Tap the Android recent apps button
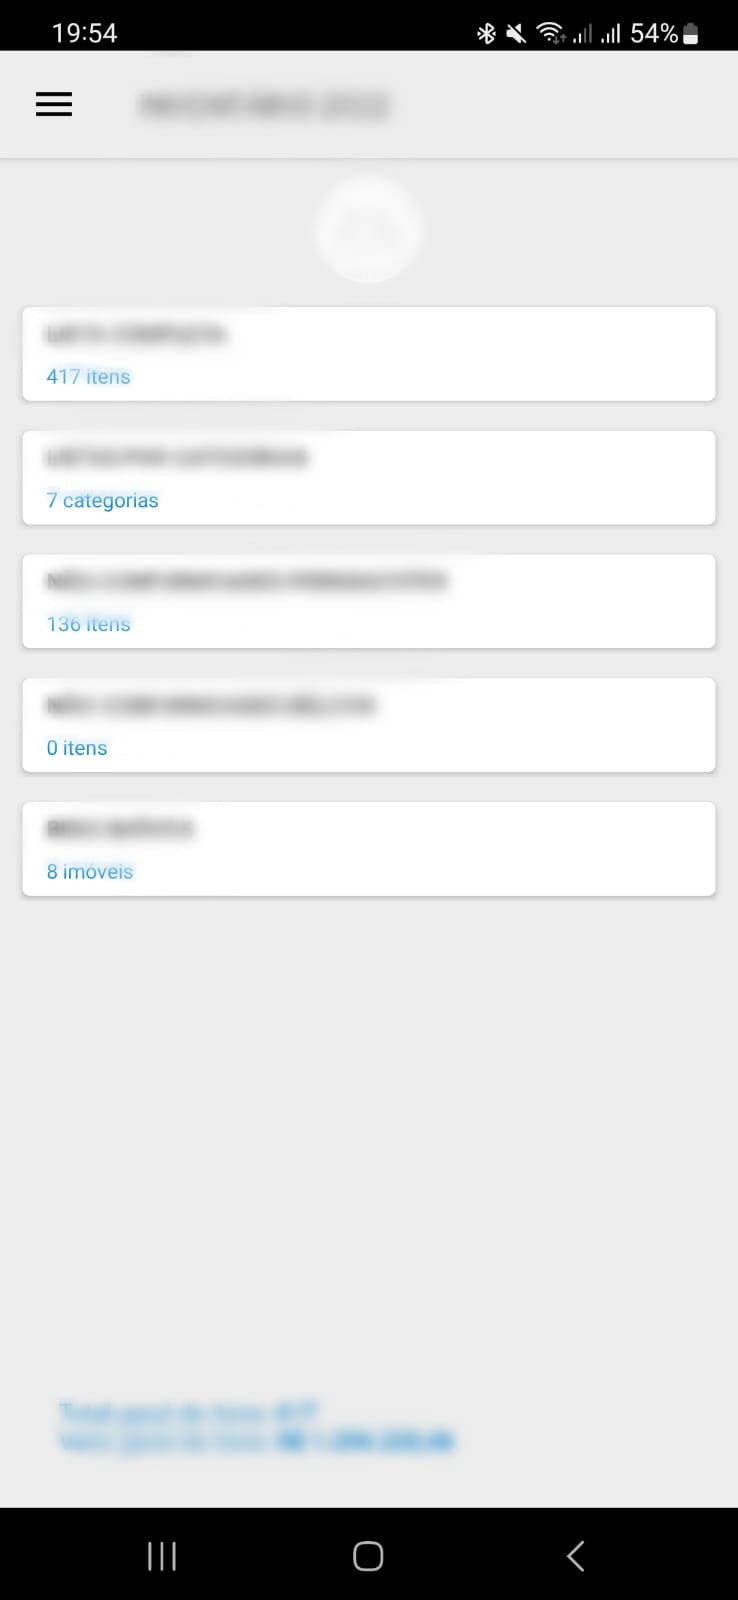Viewport: 738px width, 1600px height. 162,1556
